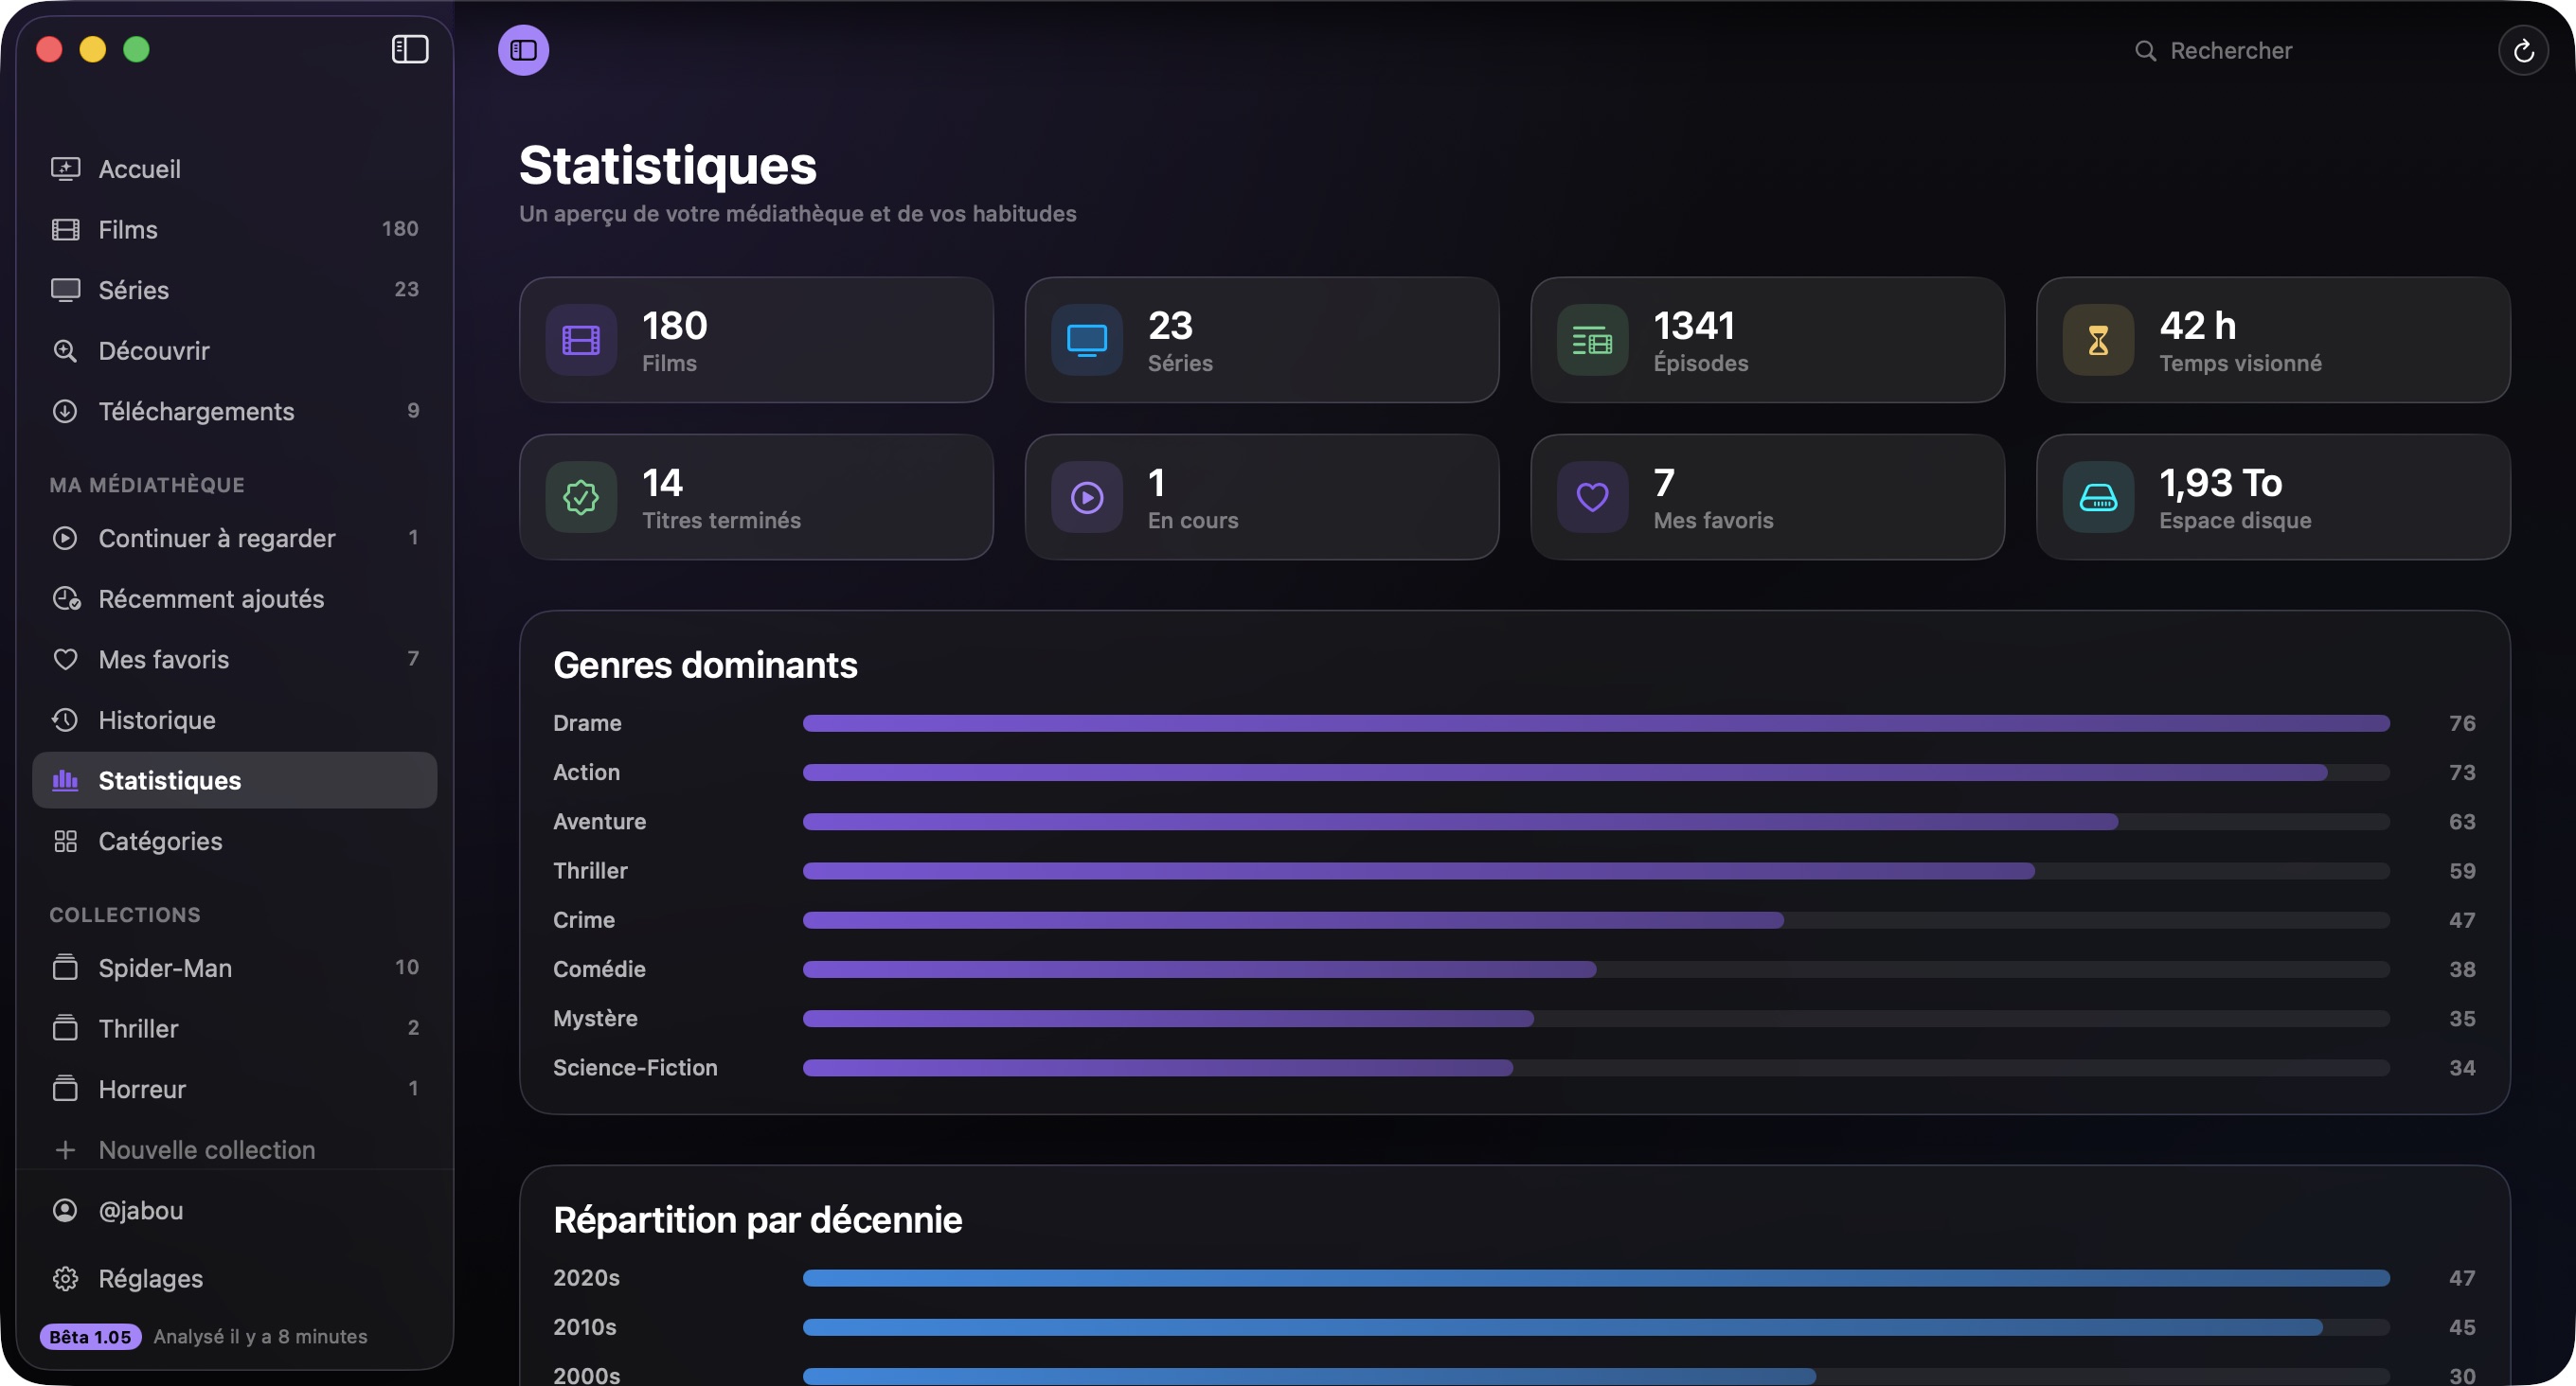Click heart icon on Mes favoris stat card
This screenshot has width=2576, height=1386.
pyautogui.click(x=1593, y=497)
